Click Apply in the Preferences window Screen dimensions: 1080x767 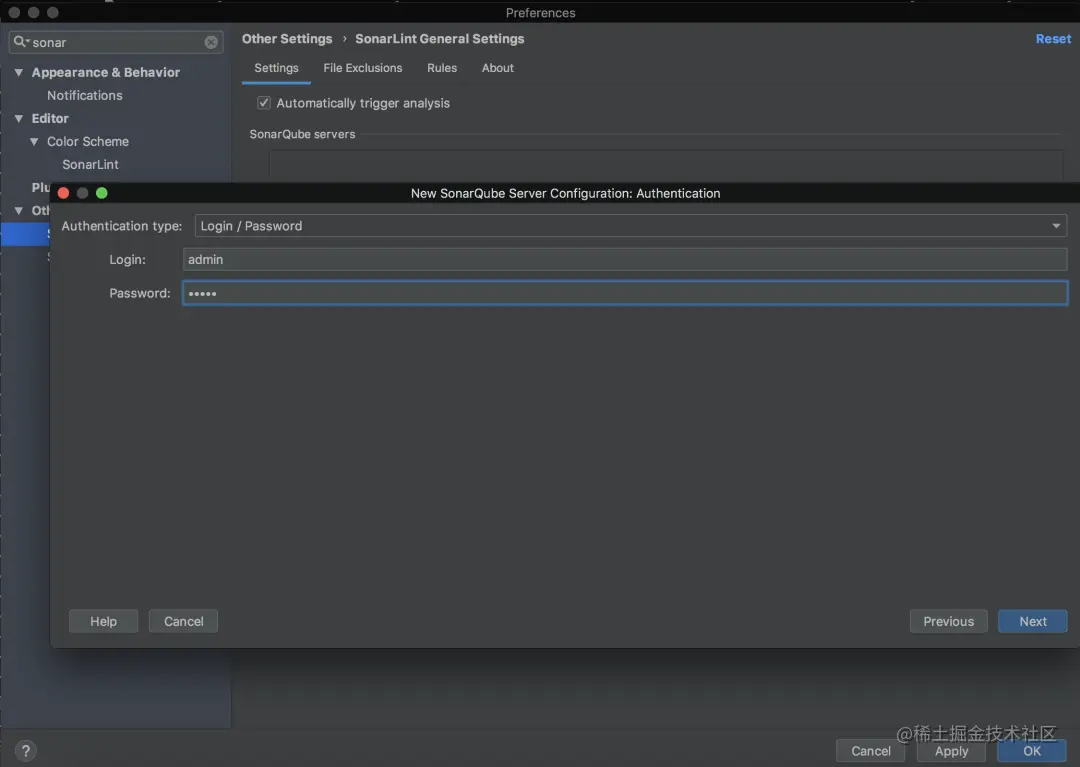coord(951,751)
